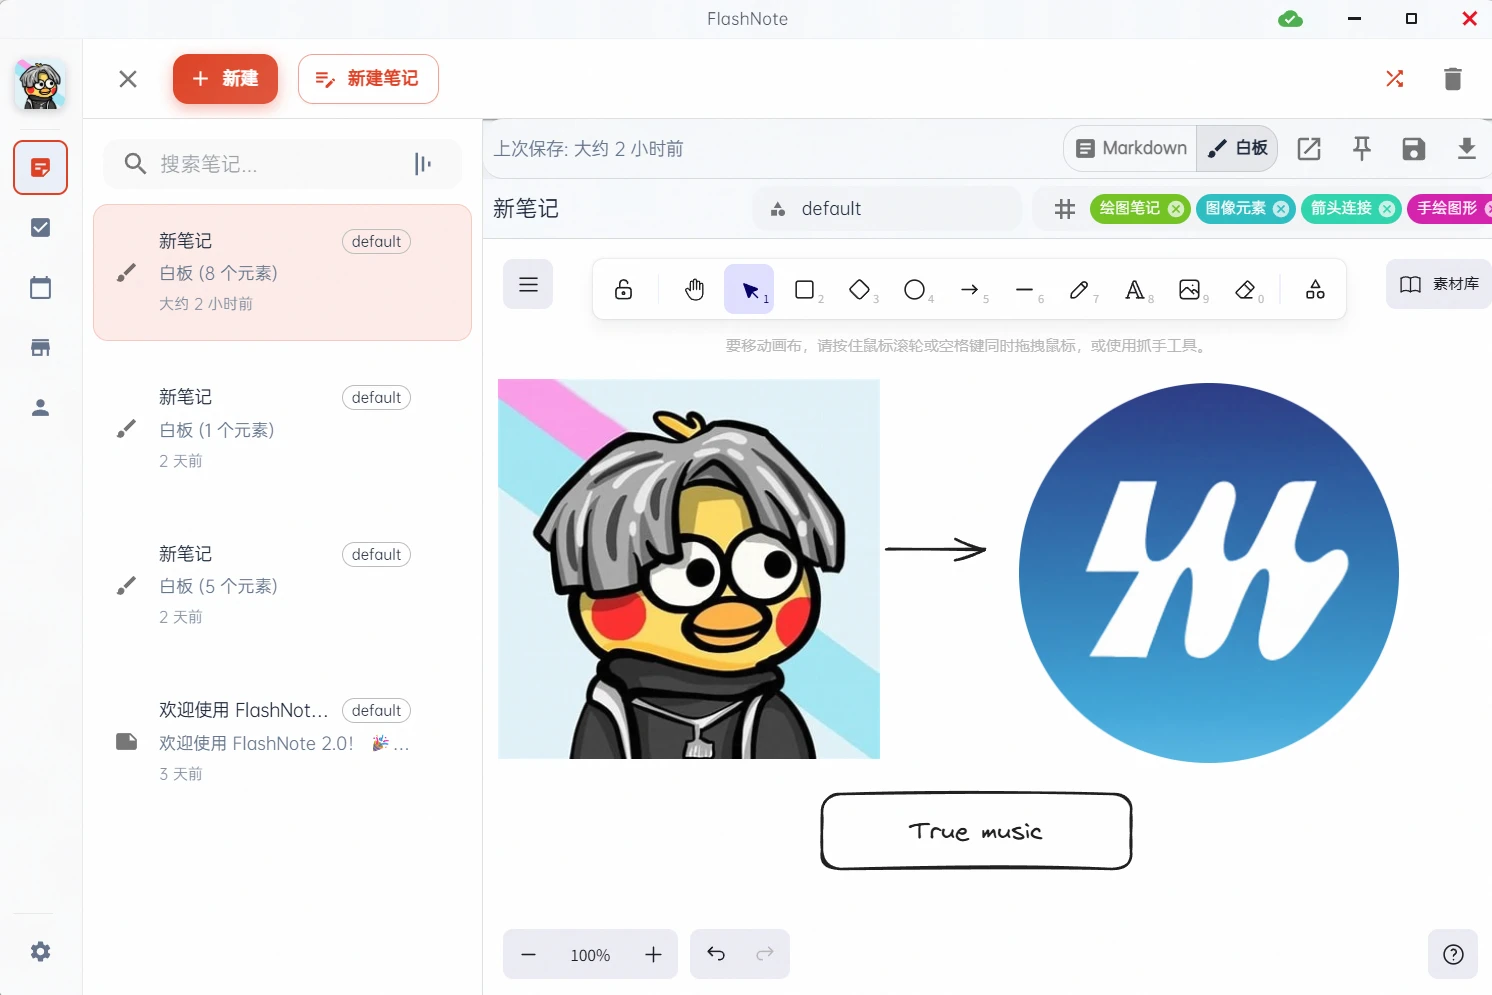The height and width of the screenshot is (995, 1492).
Task: Select the eraser tool
Action: (1245, 290)
